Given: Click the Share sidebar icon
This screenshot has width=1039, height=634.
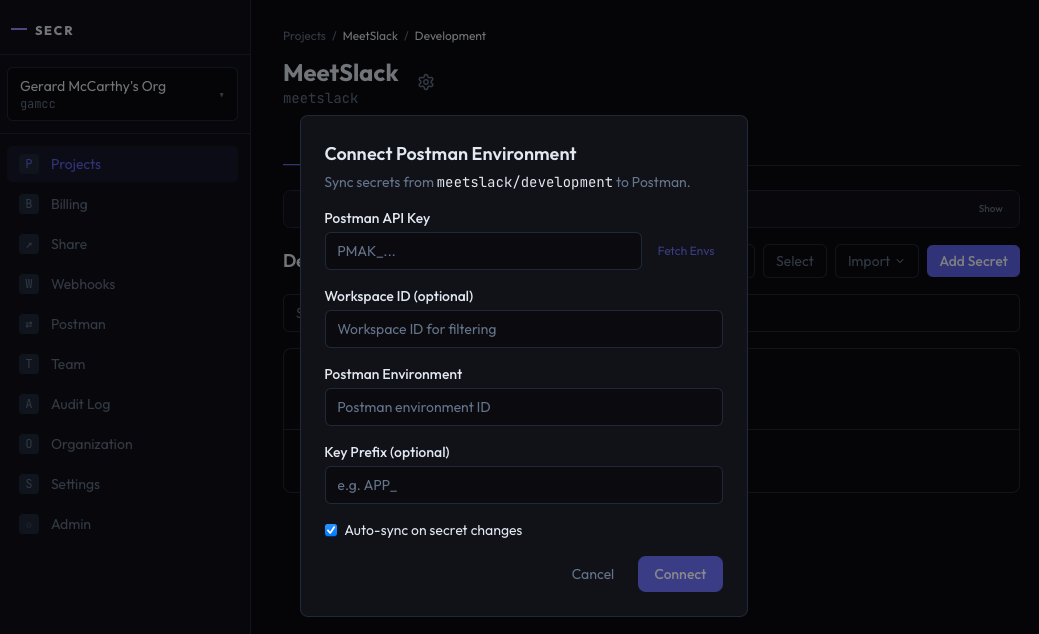Looking at the screenshot, I should 29,244.
